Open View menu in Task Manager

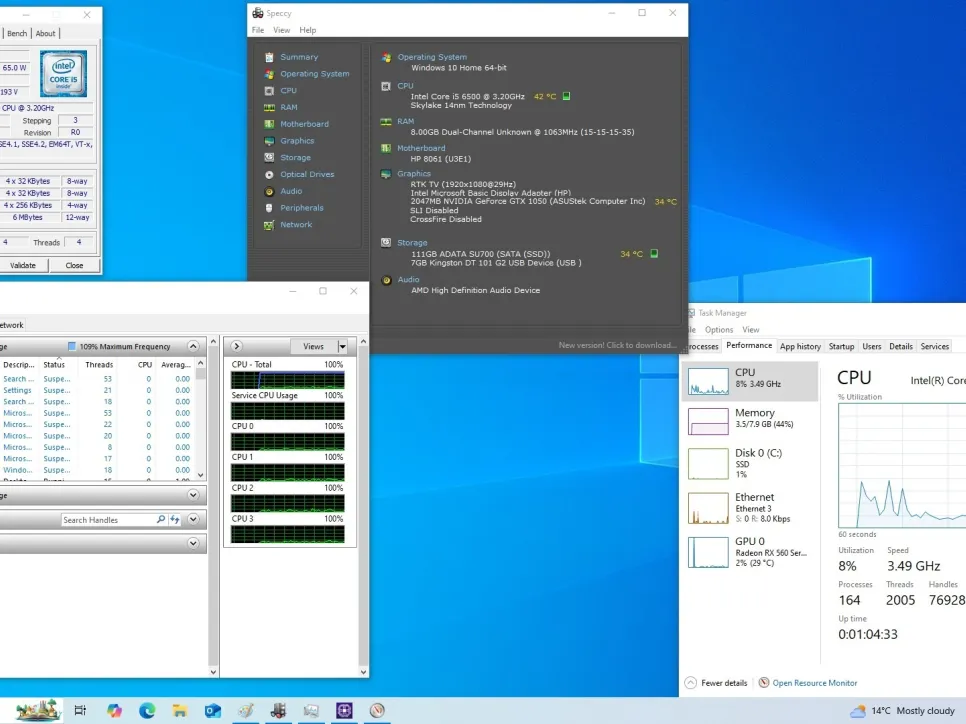[750, 330]
